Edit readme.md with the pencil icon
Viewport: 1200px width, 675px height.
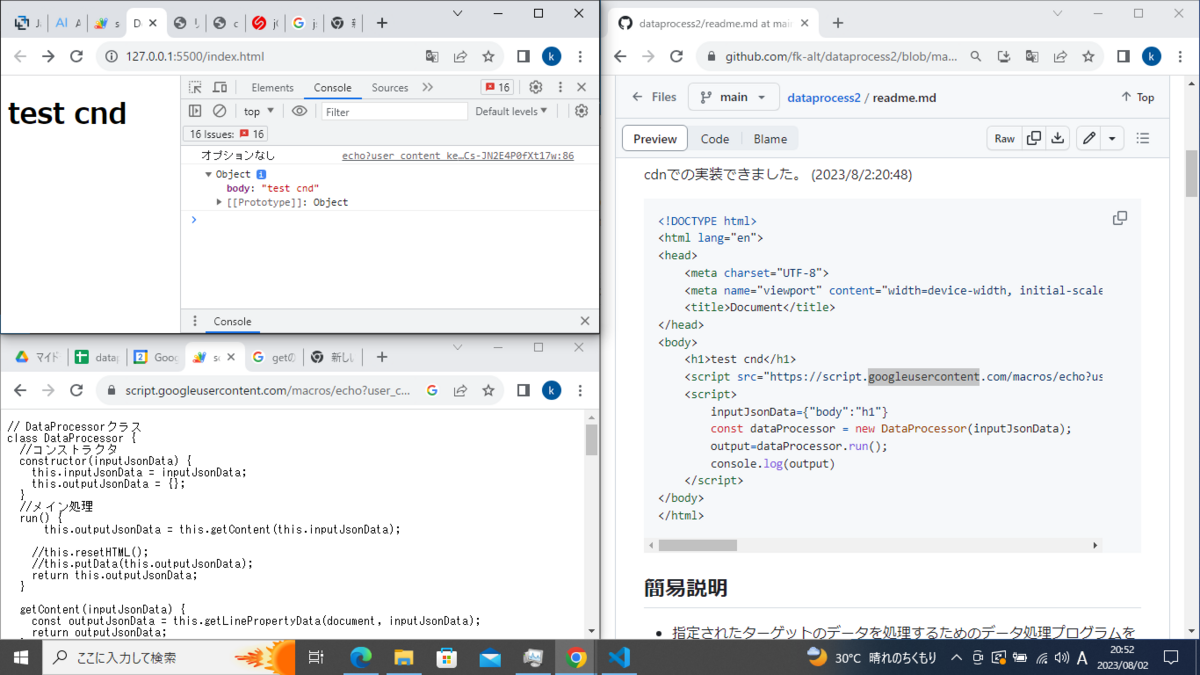click(1088, 138)
